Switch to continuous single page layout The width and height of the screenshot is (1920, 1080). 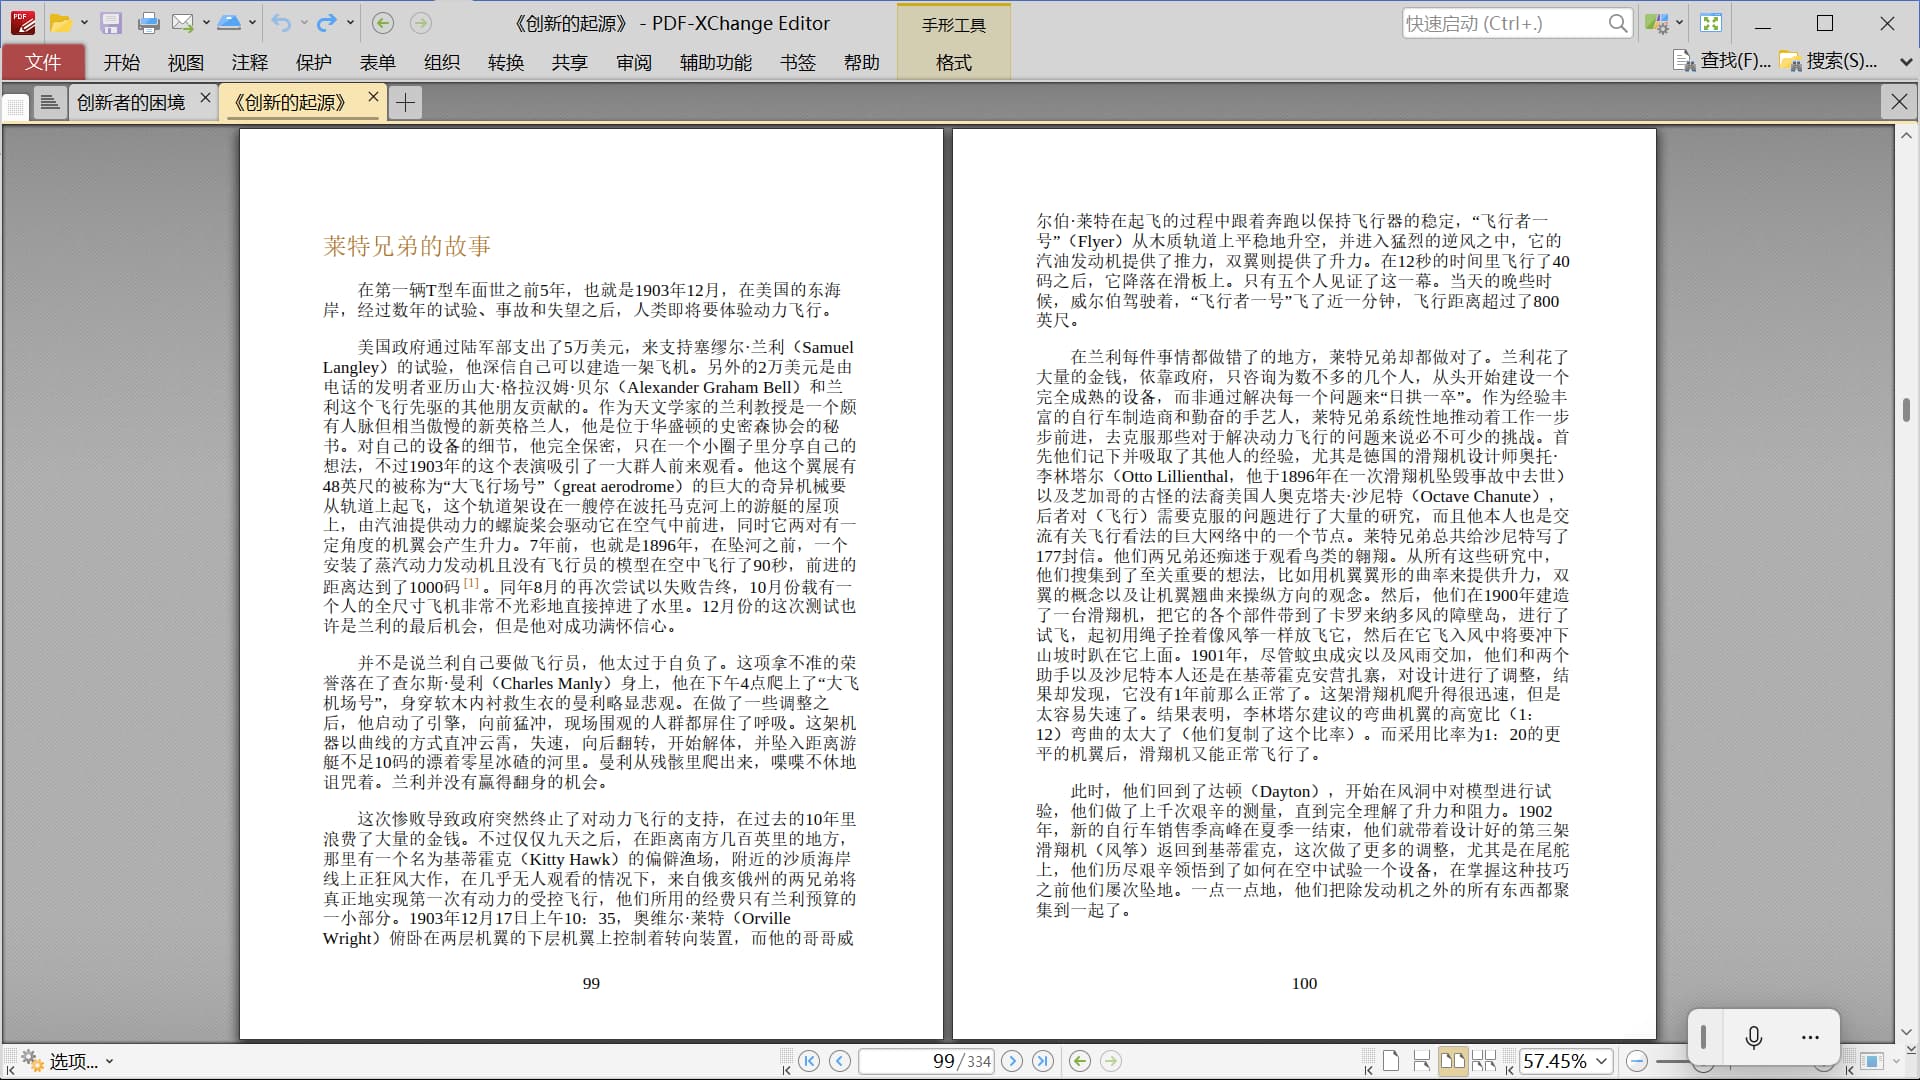(x=1421, y=1061)
